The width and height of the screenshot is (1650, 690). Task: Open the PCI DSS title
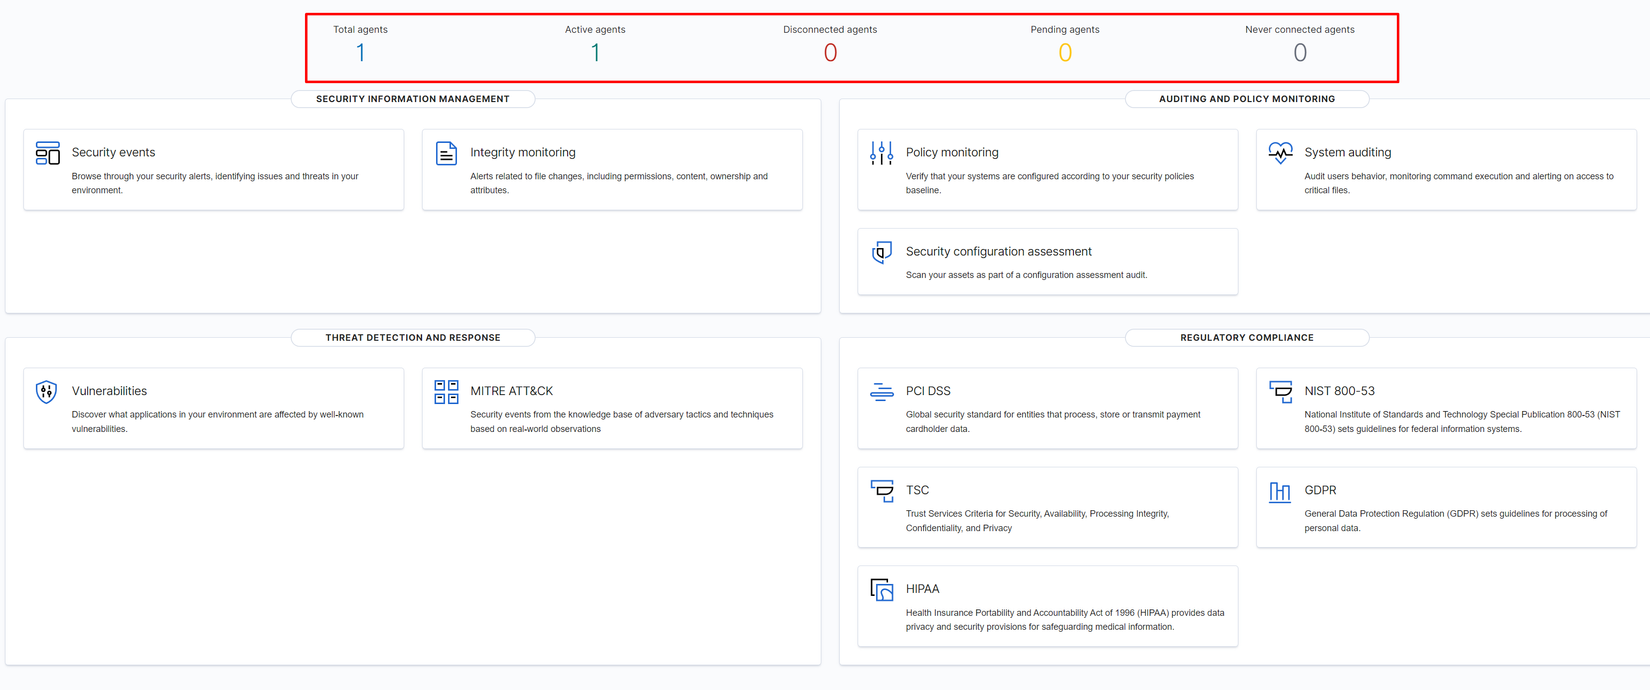(928, 391)
